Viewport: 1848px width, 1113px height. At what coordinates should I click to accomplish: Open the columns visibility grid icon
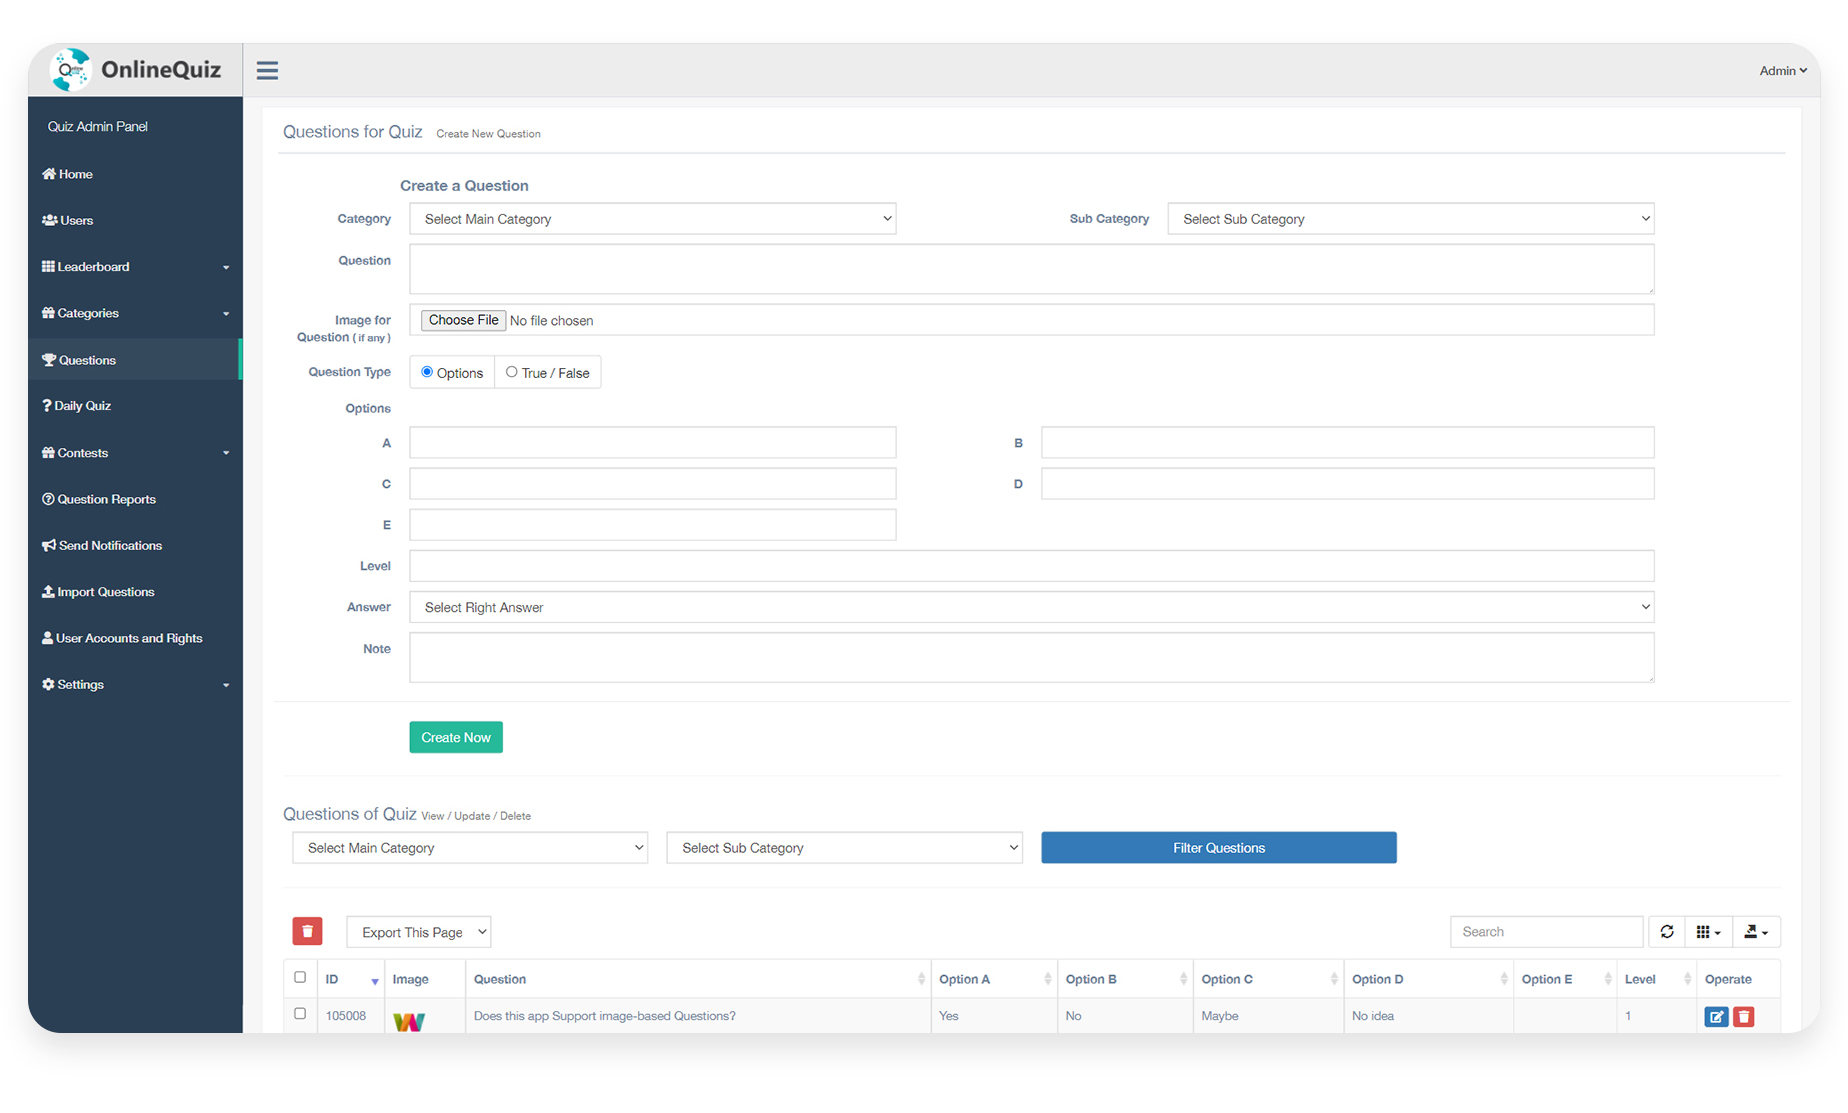pyautogui.click(x=1708, y=931)
